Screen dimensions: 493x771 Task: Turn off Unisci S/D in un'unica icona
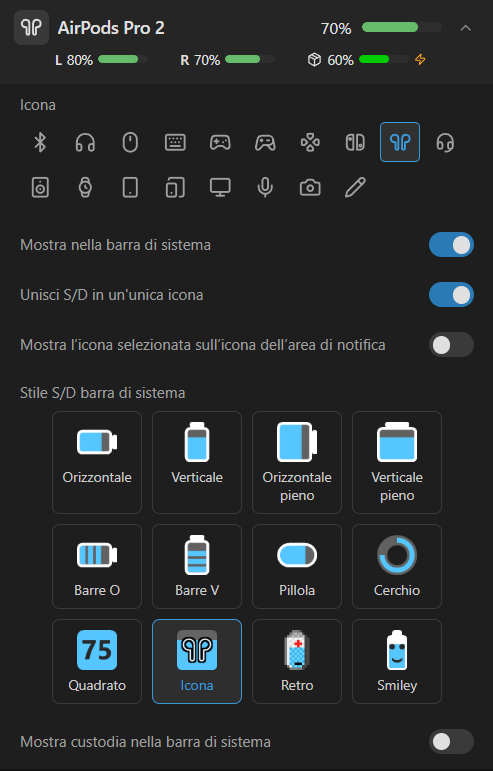(x=451, y=295)
